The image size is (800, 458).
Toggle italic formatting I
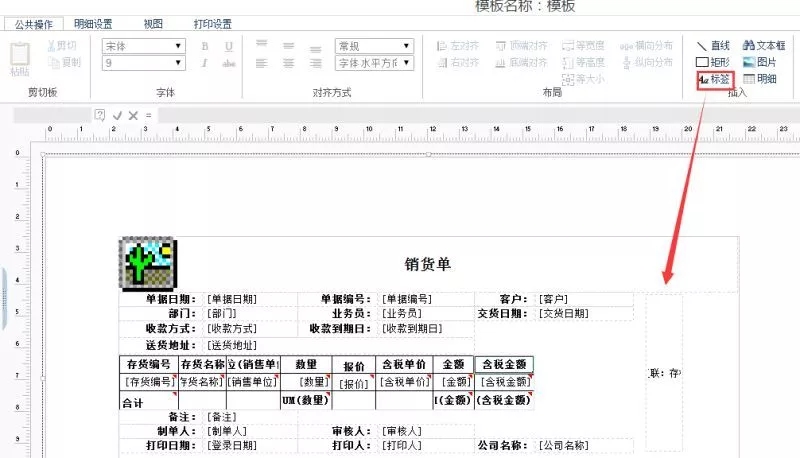click(x=204, y=63)
